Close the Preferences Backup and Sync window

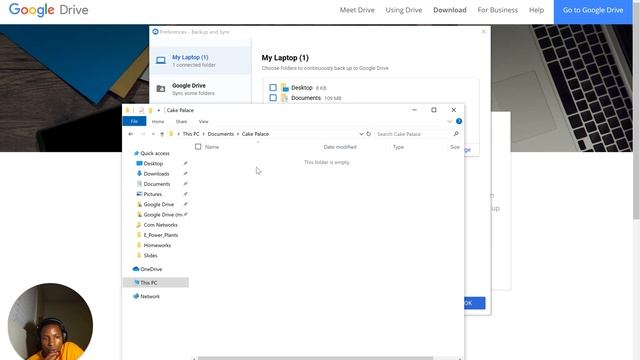pyautogui.click(x=484, y=31)
